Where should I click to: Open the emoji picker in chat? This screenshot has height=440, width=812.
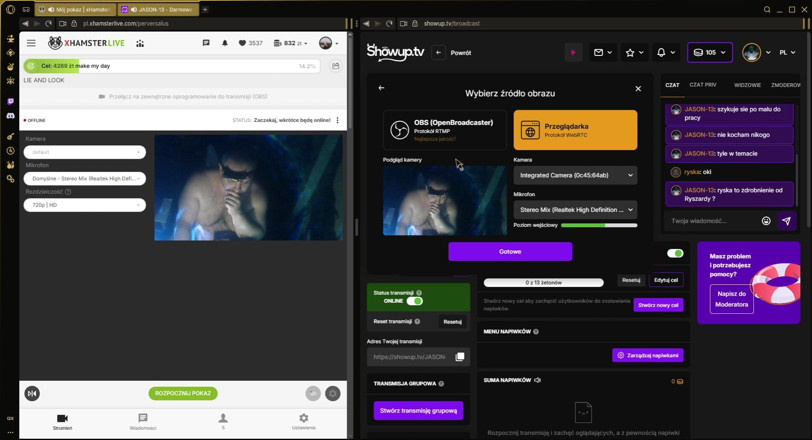tap(766, 221)
